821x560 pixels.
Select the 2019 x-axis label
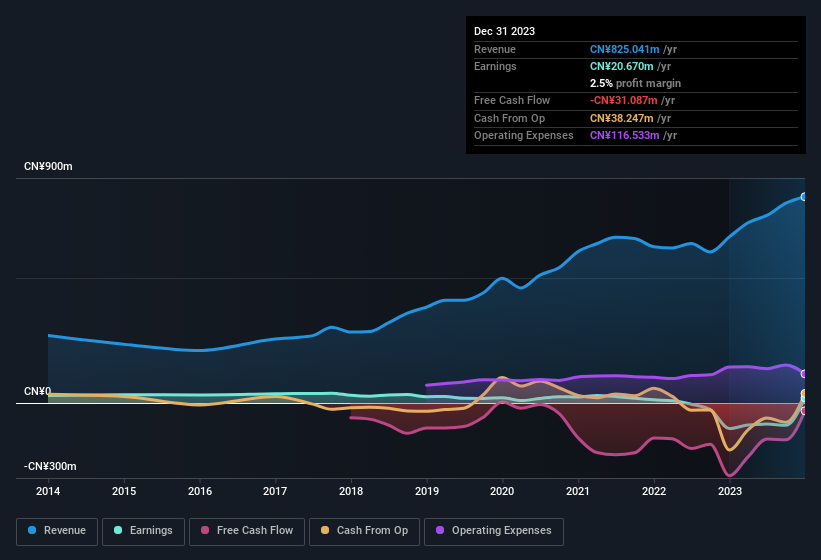point(427,491)
